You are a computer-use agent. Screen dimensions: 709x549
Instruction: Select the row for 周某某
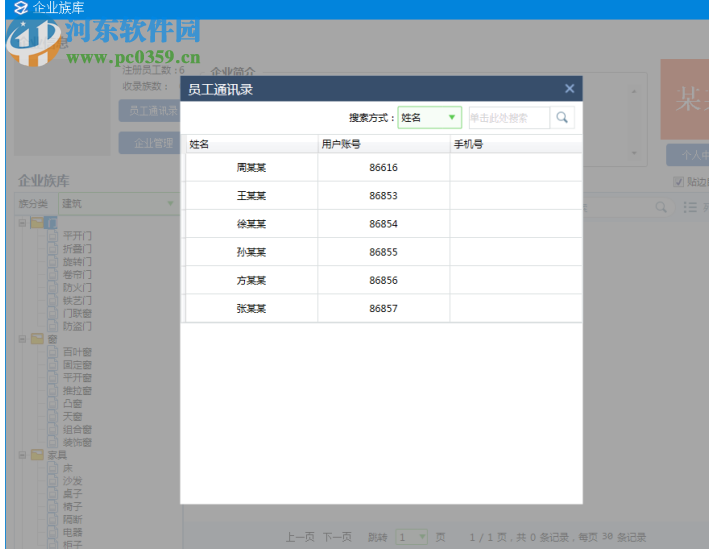click(383, 167)
